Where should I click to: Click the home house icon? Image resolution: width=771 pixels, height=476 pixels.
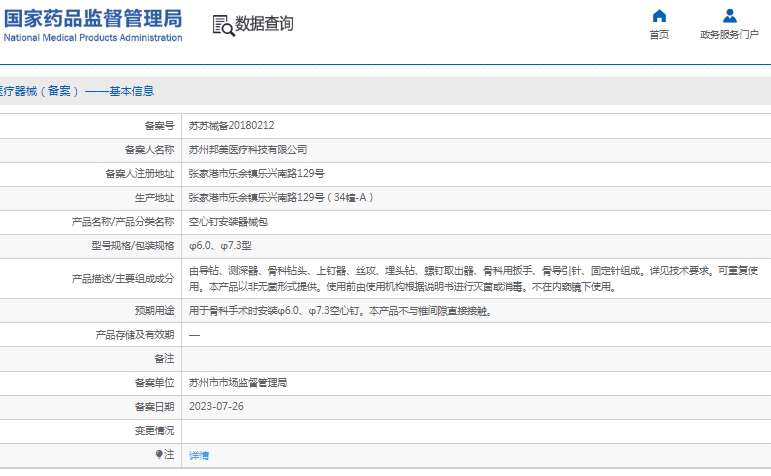(659, 16)
